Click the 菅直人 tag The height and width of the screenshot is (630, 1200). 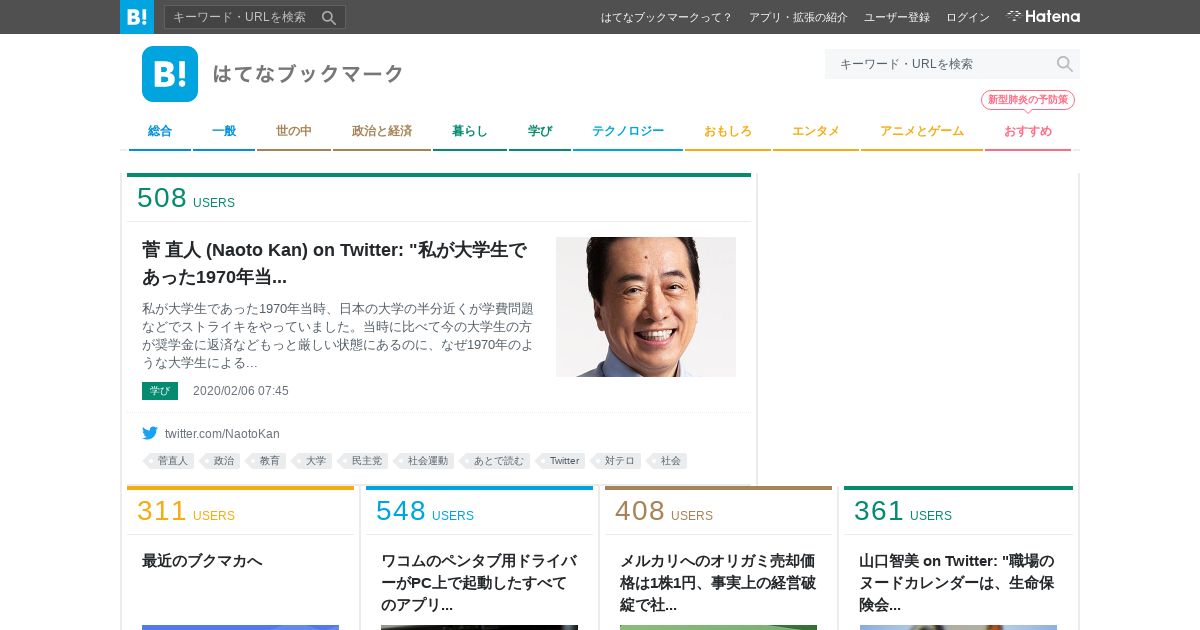pos(169,461)
